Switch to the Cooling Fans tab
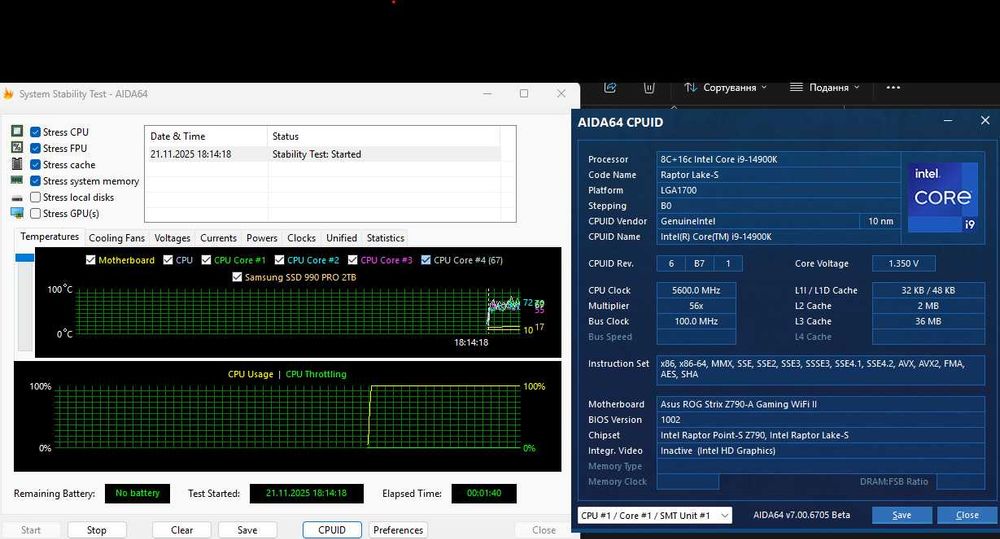This screenshot has width=1000, height=539. [117, 238]
